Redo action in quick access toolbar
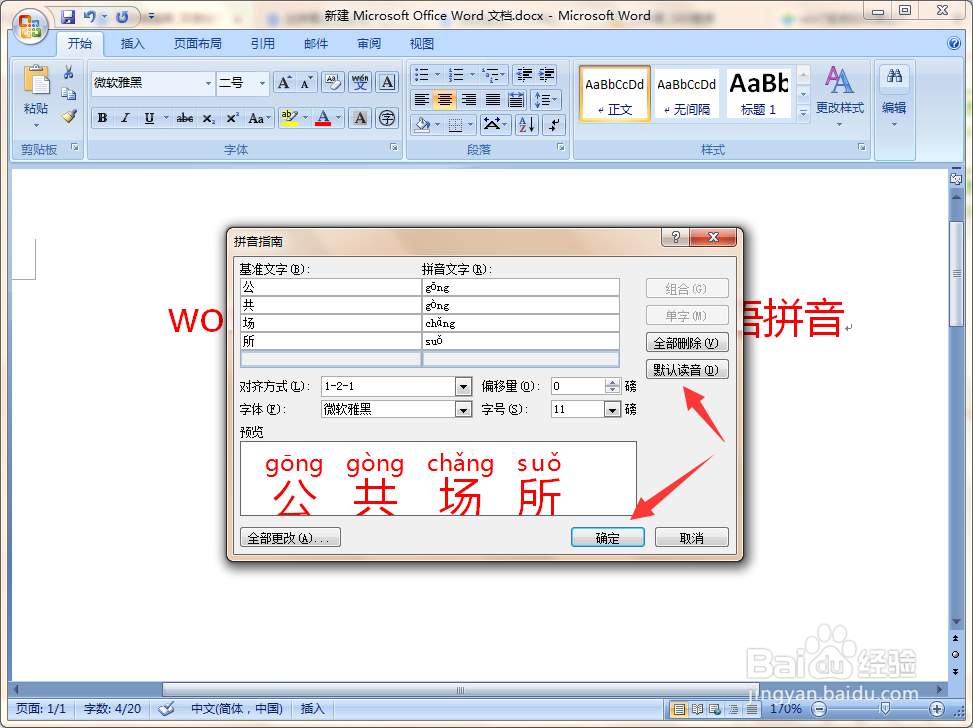The image size is (973, 728). point(122,17)
